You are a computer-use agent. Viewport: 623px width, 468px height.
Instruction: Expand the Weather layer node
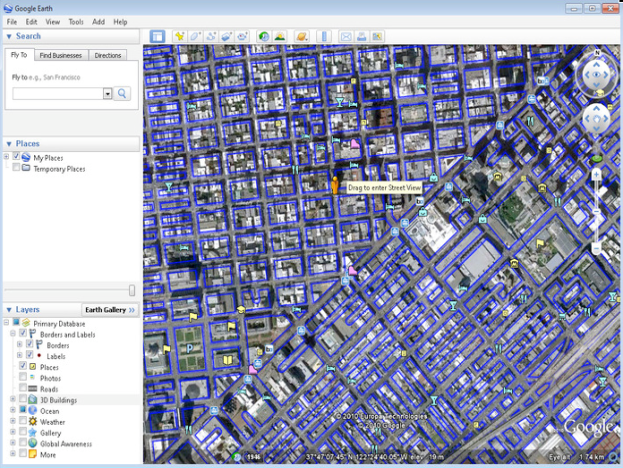coord(13,421)
